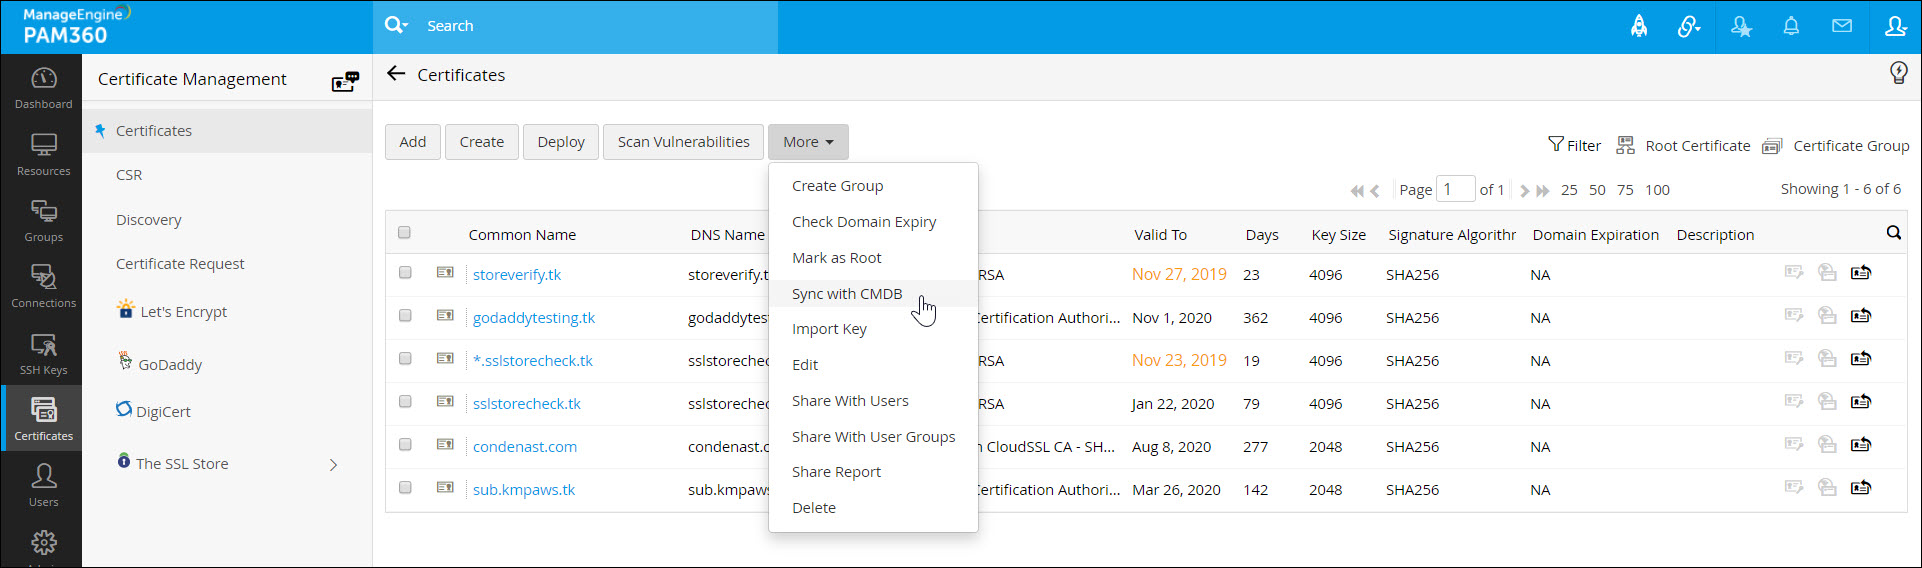Click the table search magnifier icon
Viewport: 1922px width, 568px height.
coord(1893,233)
